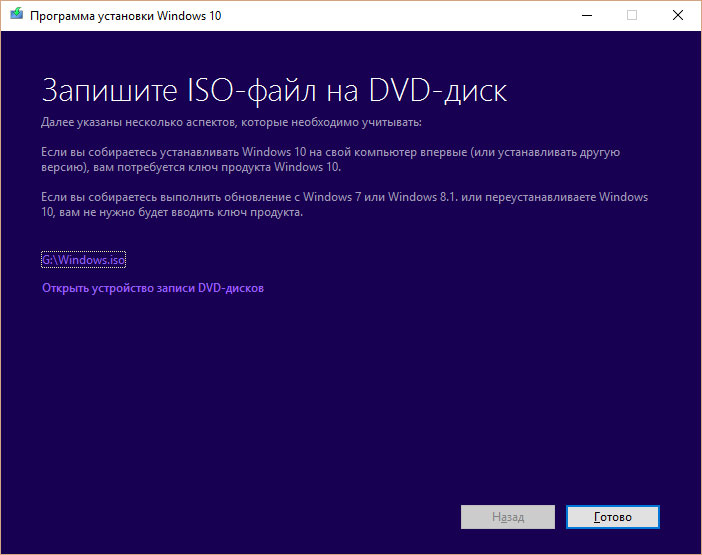Click the title text 'Программа установки Windows 10'

[x=125, y=16]
